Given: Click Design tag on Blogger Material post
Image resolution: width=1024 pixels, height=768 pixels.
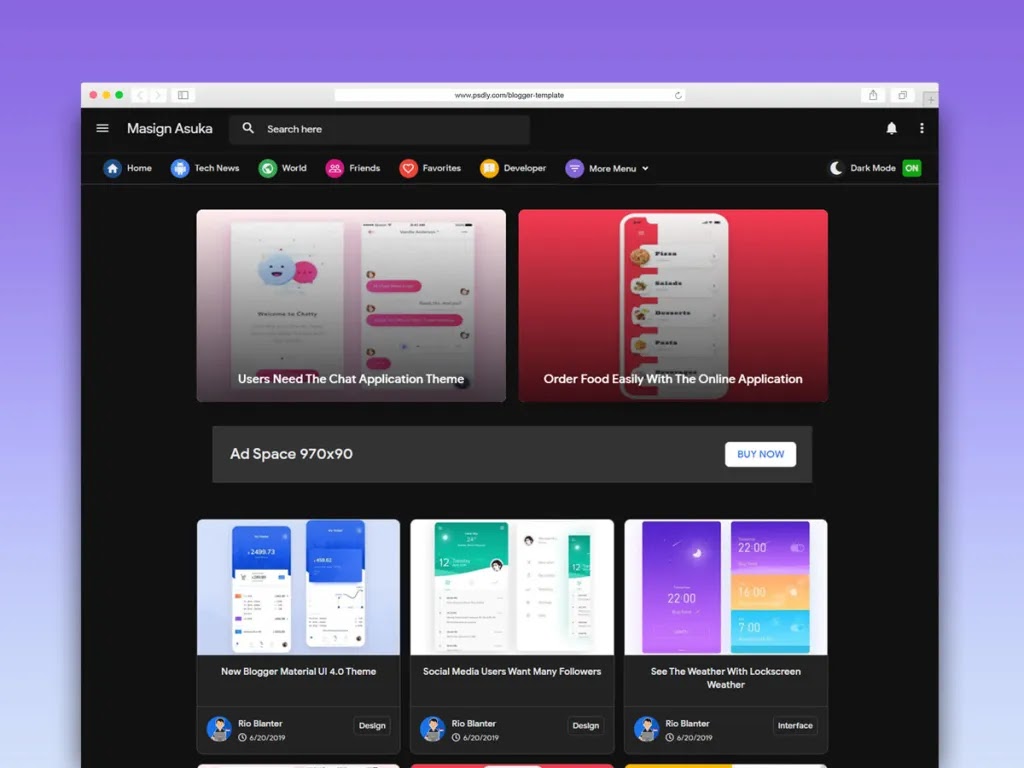Looking at the screenshot, I should point(372,726).
